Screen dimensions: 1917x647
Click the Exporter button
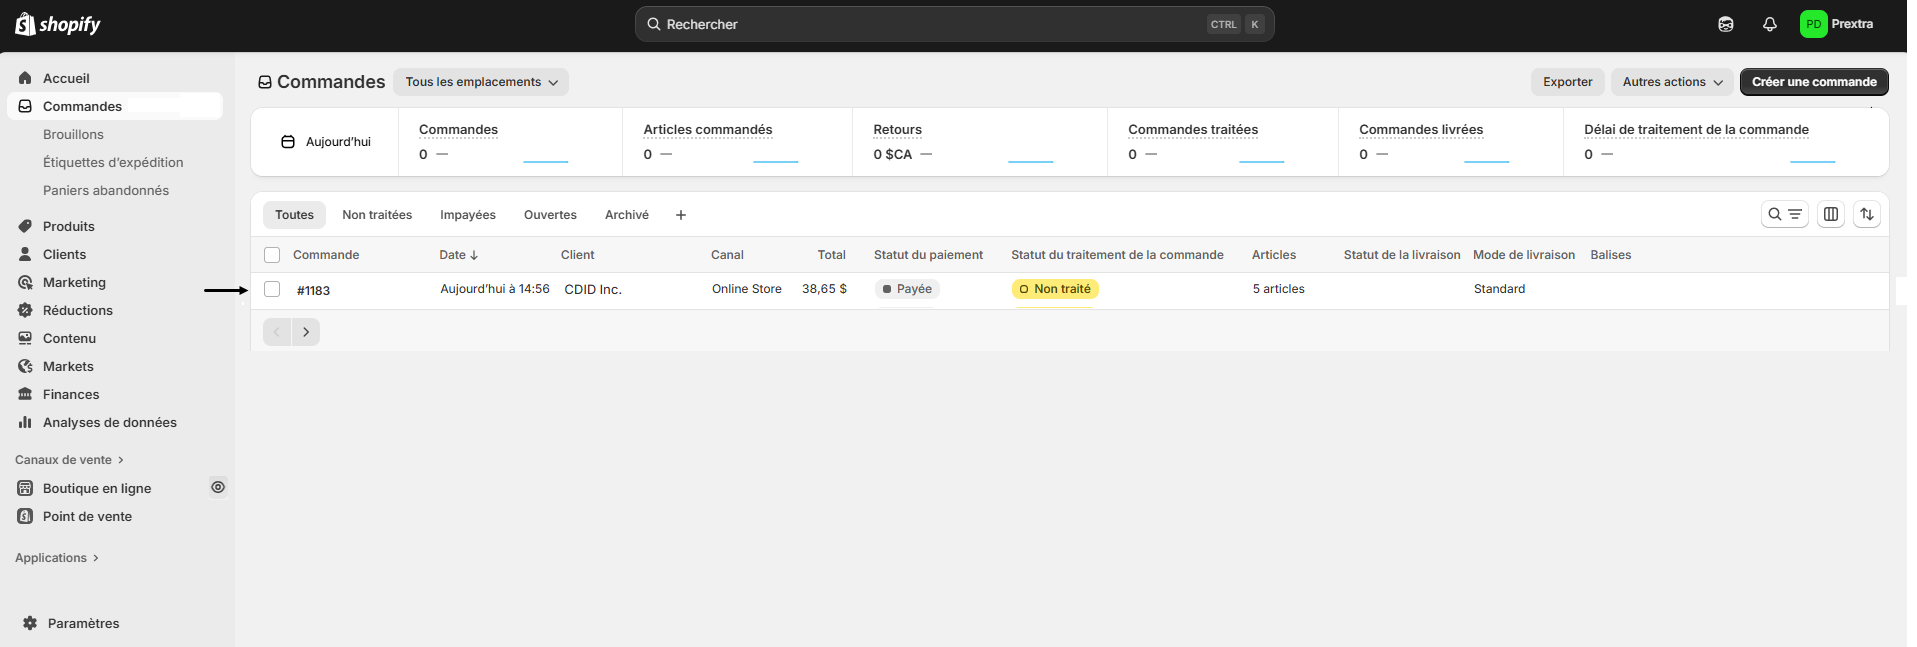(x=1567, y=82)
